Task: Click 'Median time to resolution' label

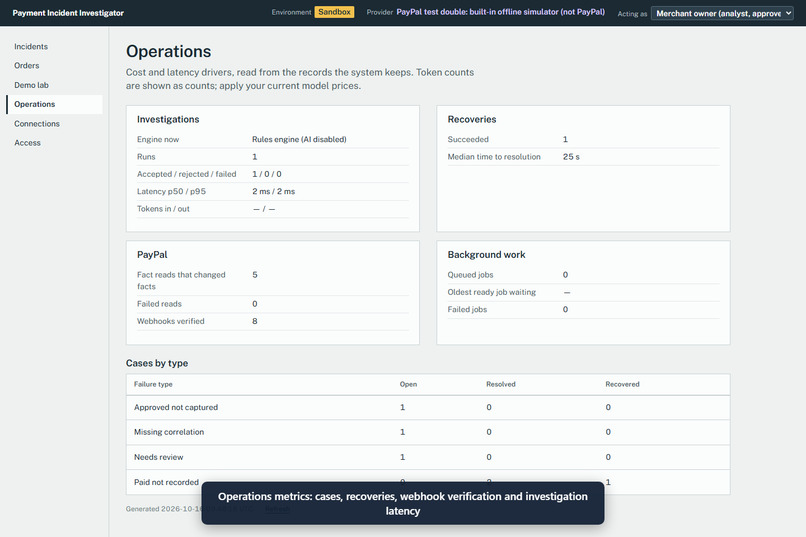Action: tap(494, 157)
